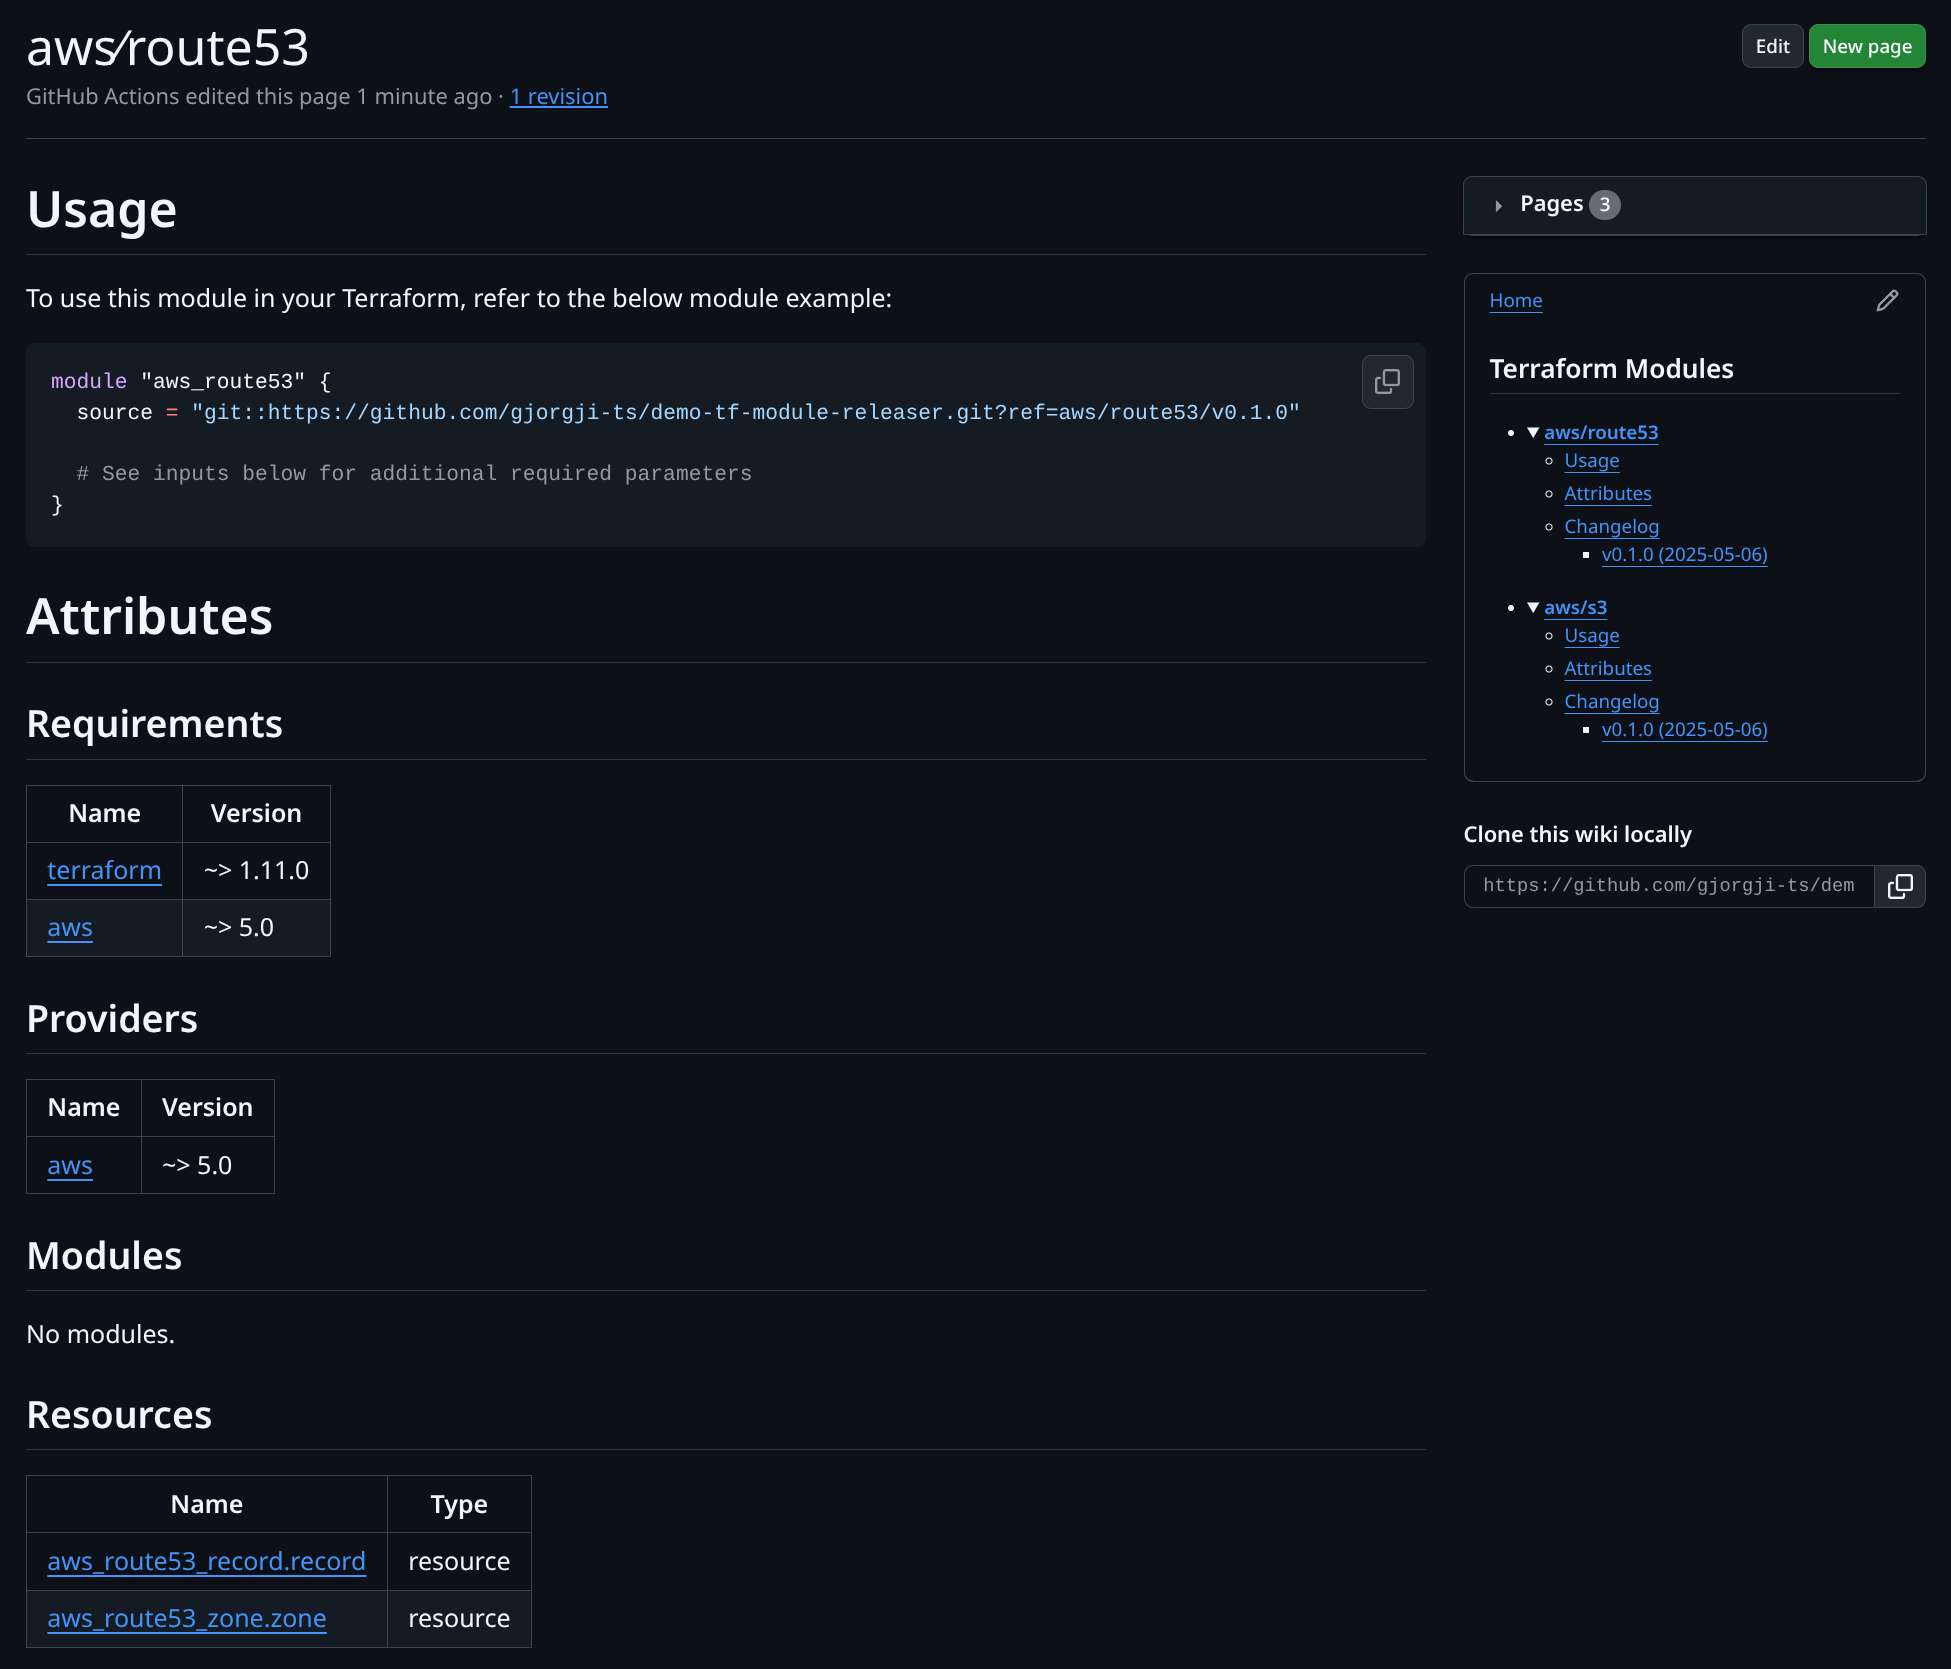Open Usage under aws/route53

point(1591,461)
